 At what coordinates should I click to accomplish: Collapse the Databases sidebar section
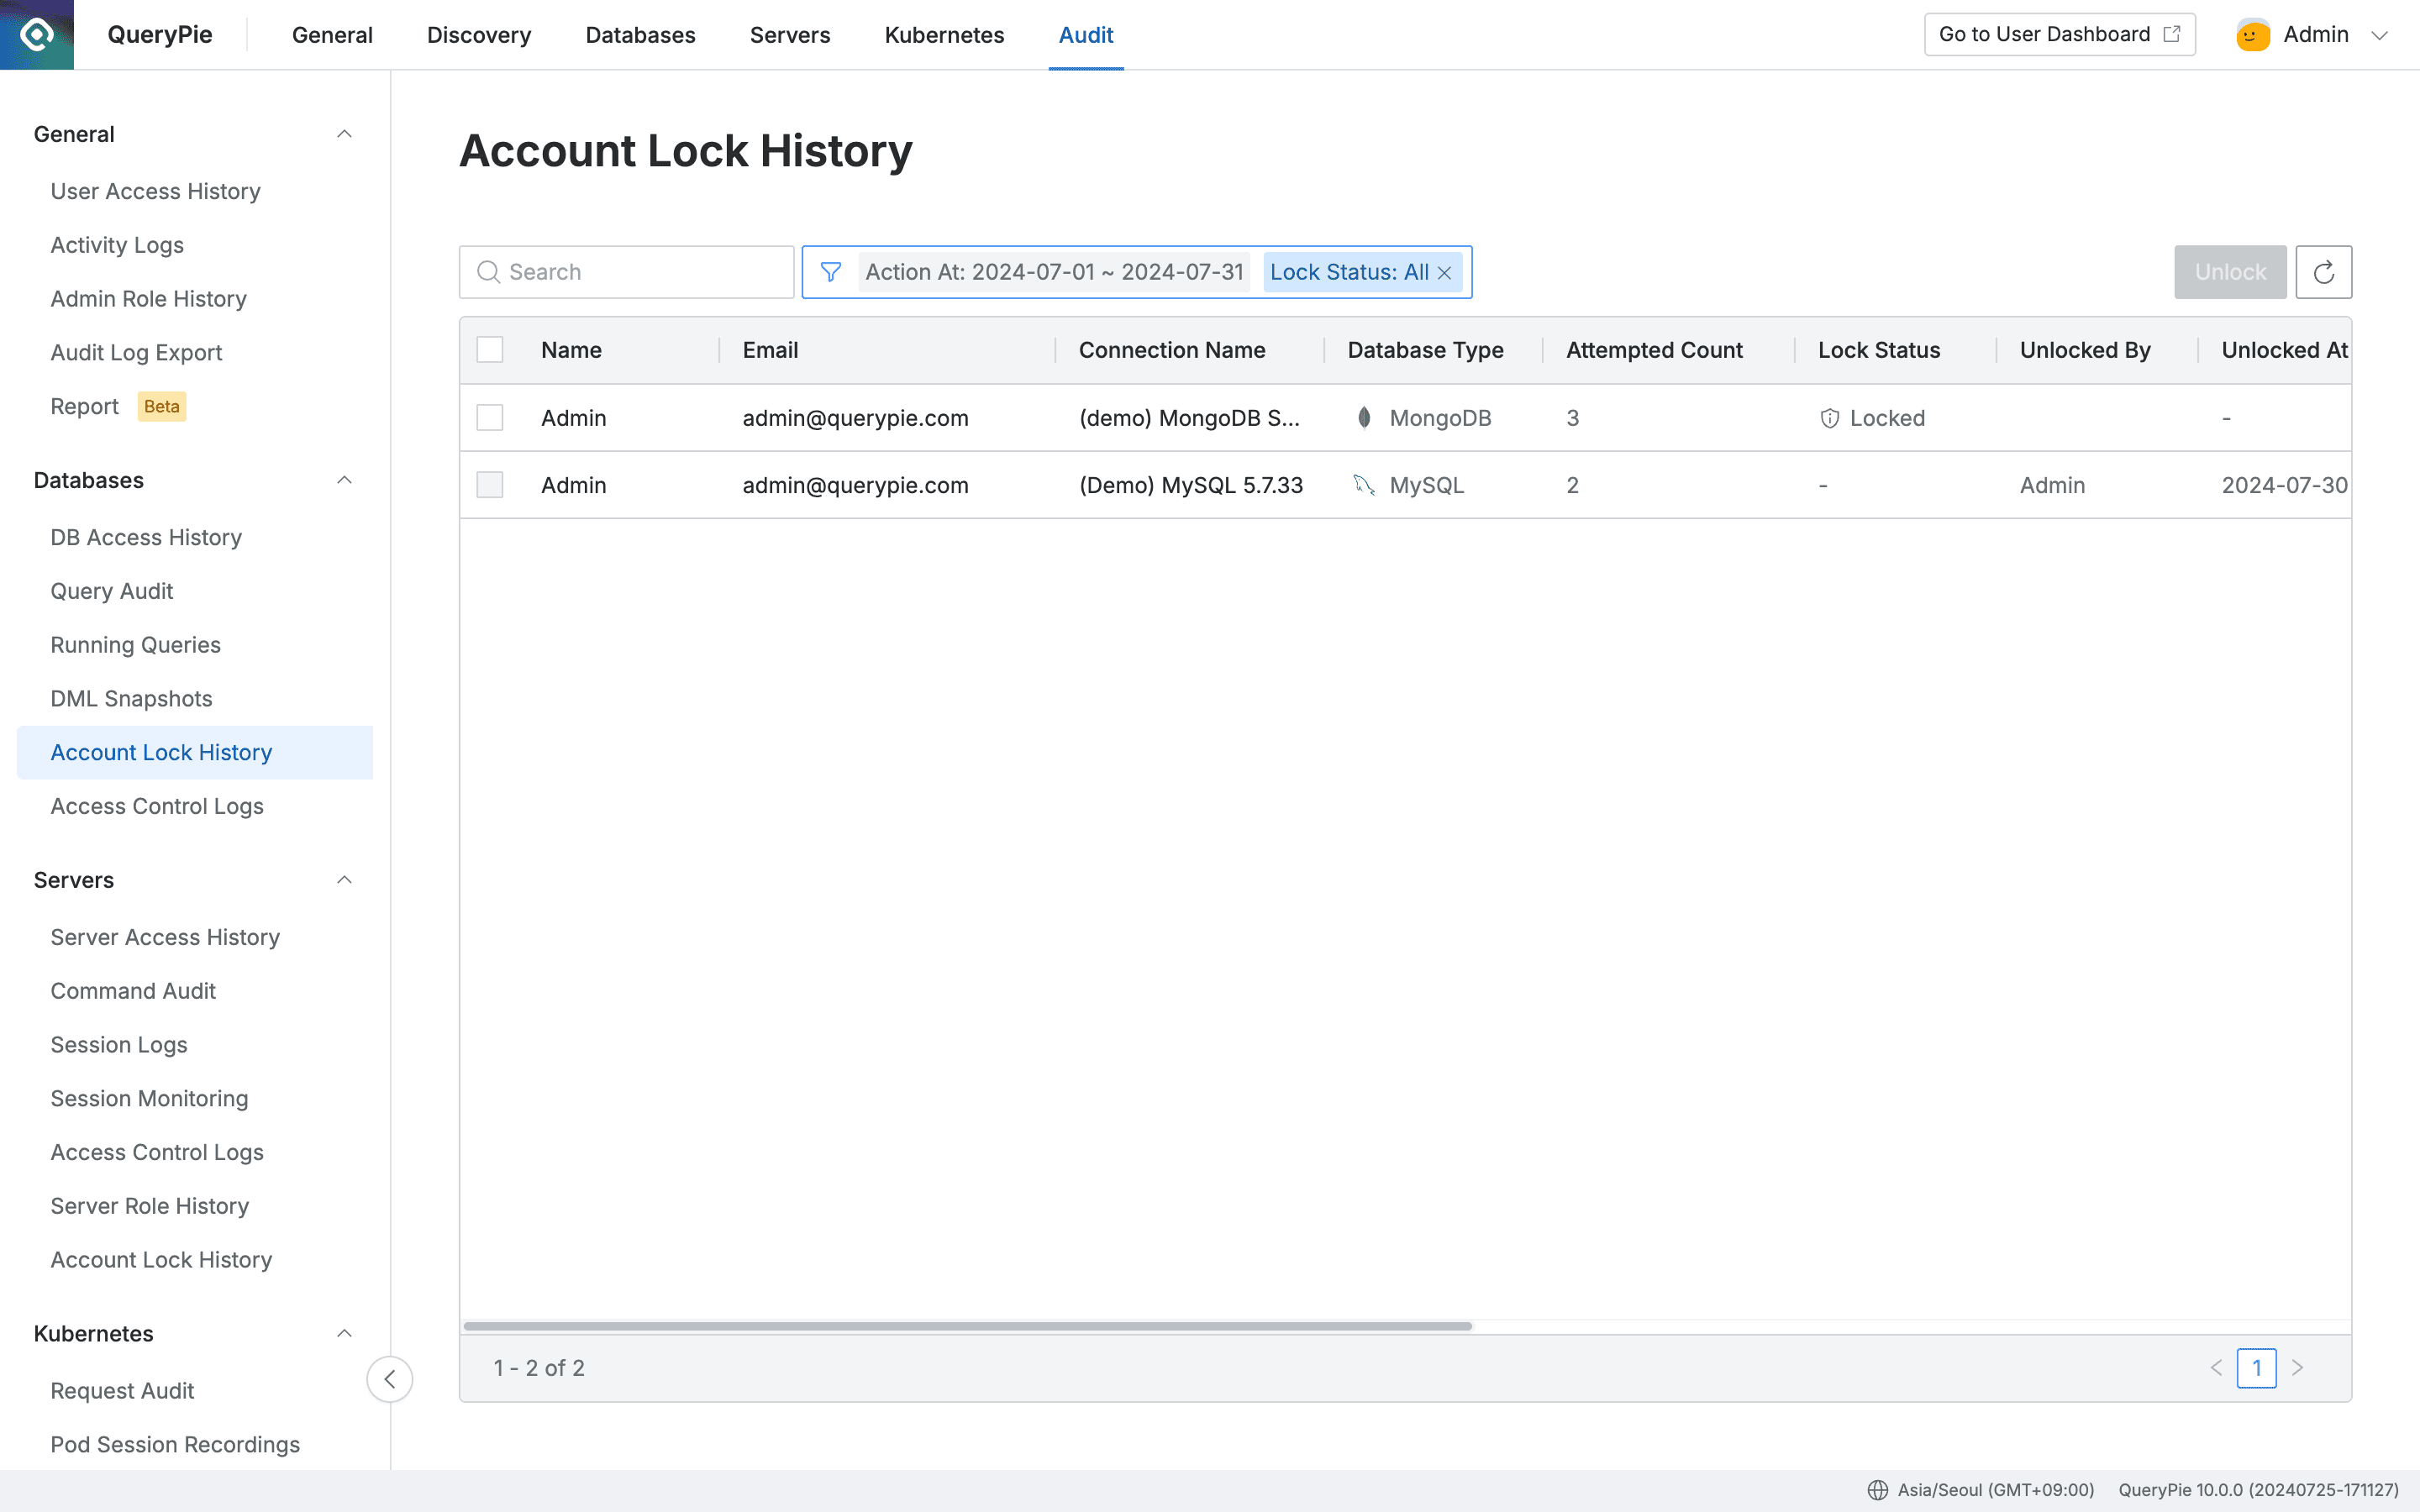click(x=344, y=480)
